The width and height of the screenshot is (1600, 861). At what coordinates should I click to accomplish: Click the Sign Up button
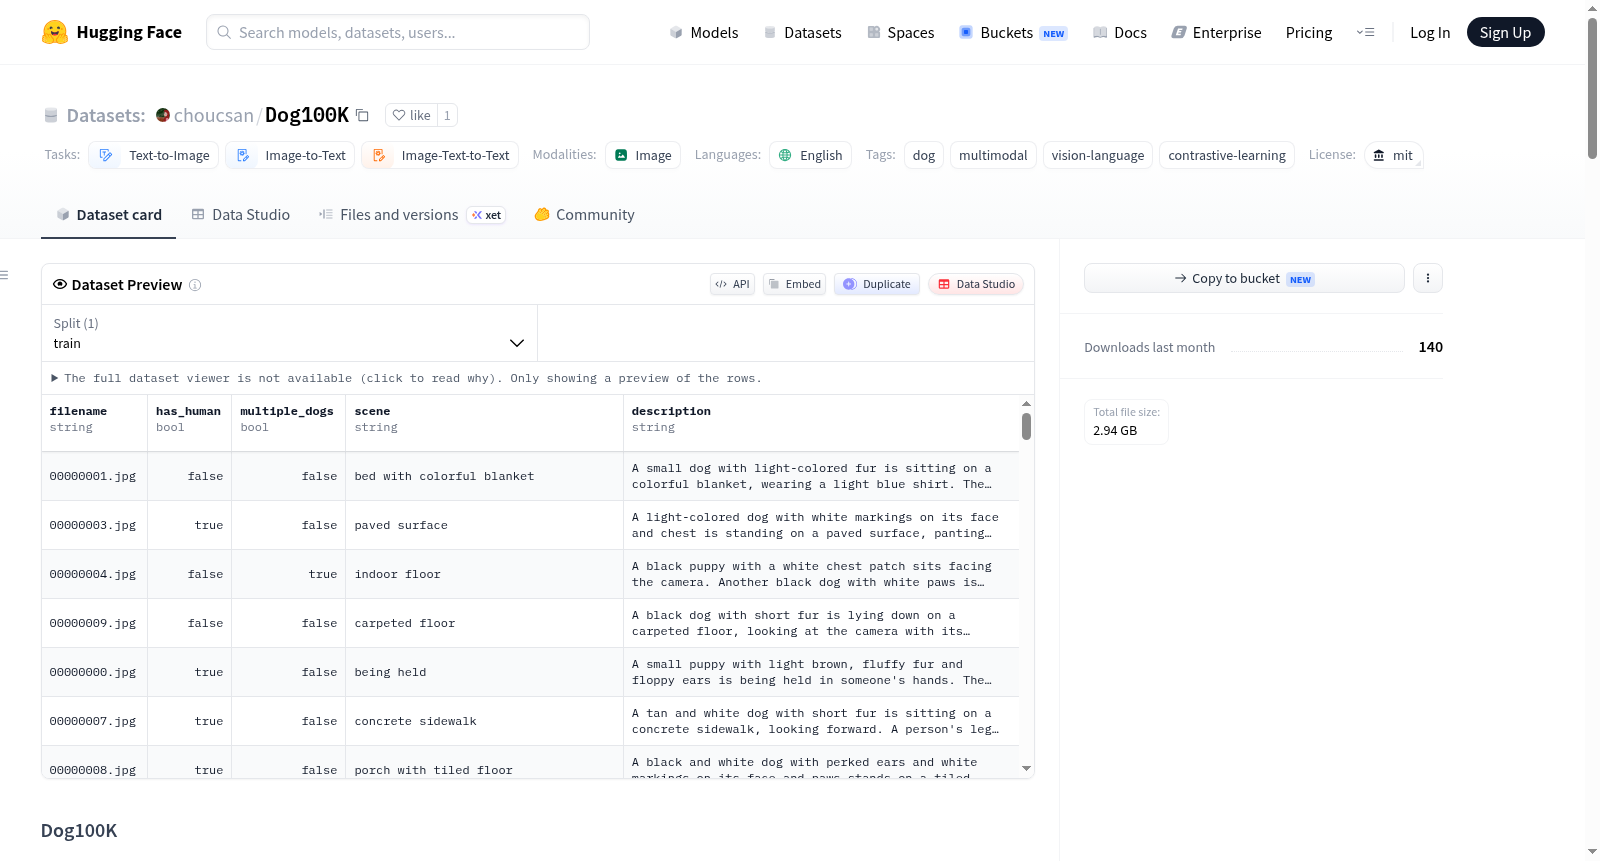coord(1505,33)
